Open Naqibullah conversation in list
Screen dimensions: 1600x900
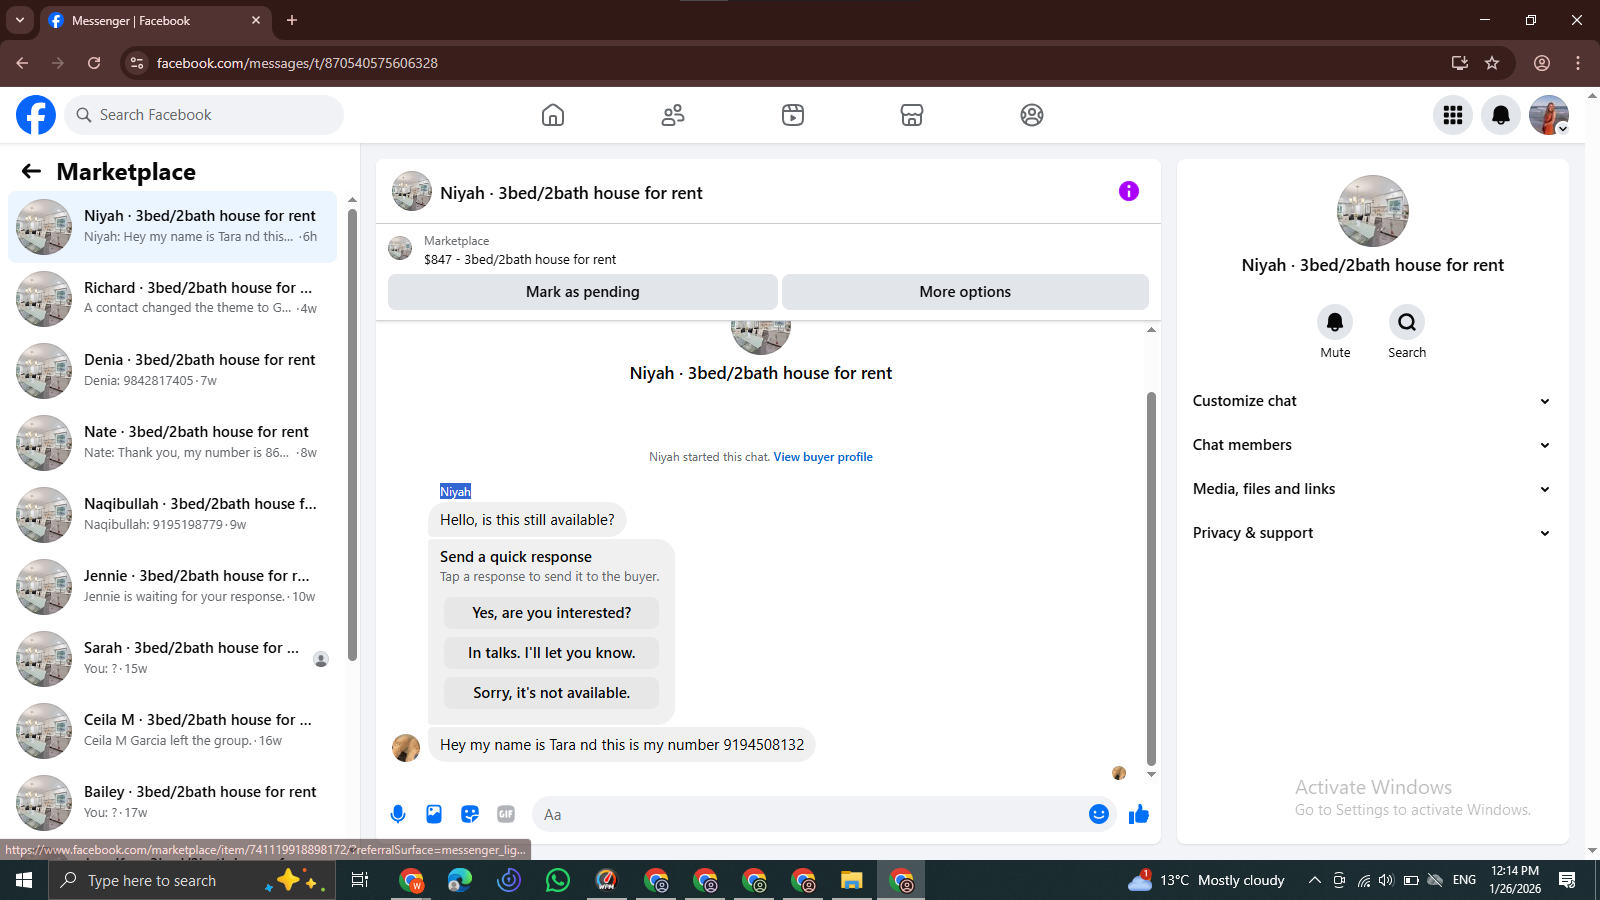pyautogui.click(x=172, y=514)
